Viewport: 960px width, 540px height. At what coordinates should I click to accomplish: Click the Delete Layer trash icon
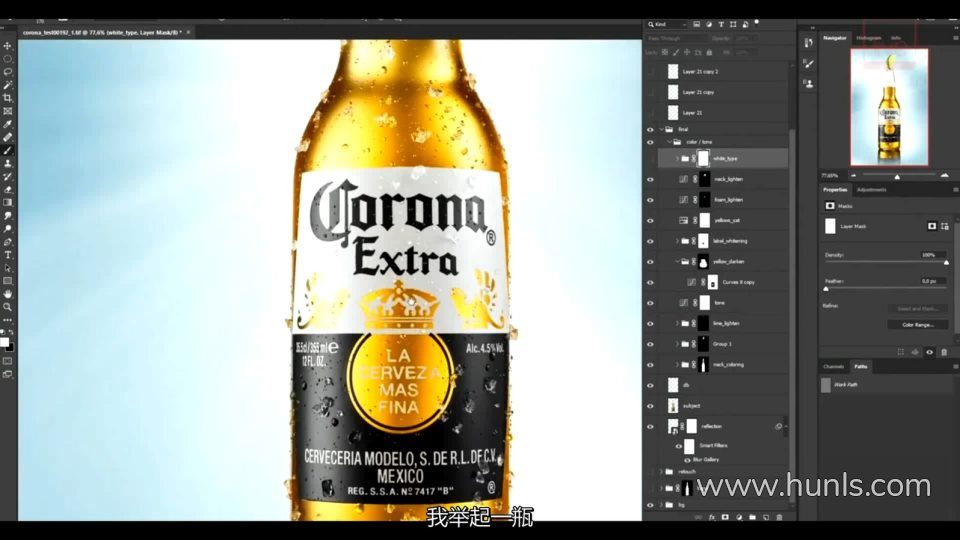(x=779, y=517)
